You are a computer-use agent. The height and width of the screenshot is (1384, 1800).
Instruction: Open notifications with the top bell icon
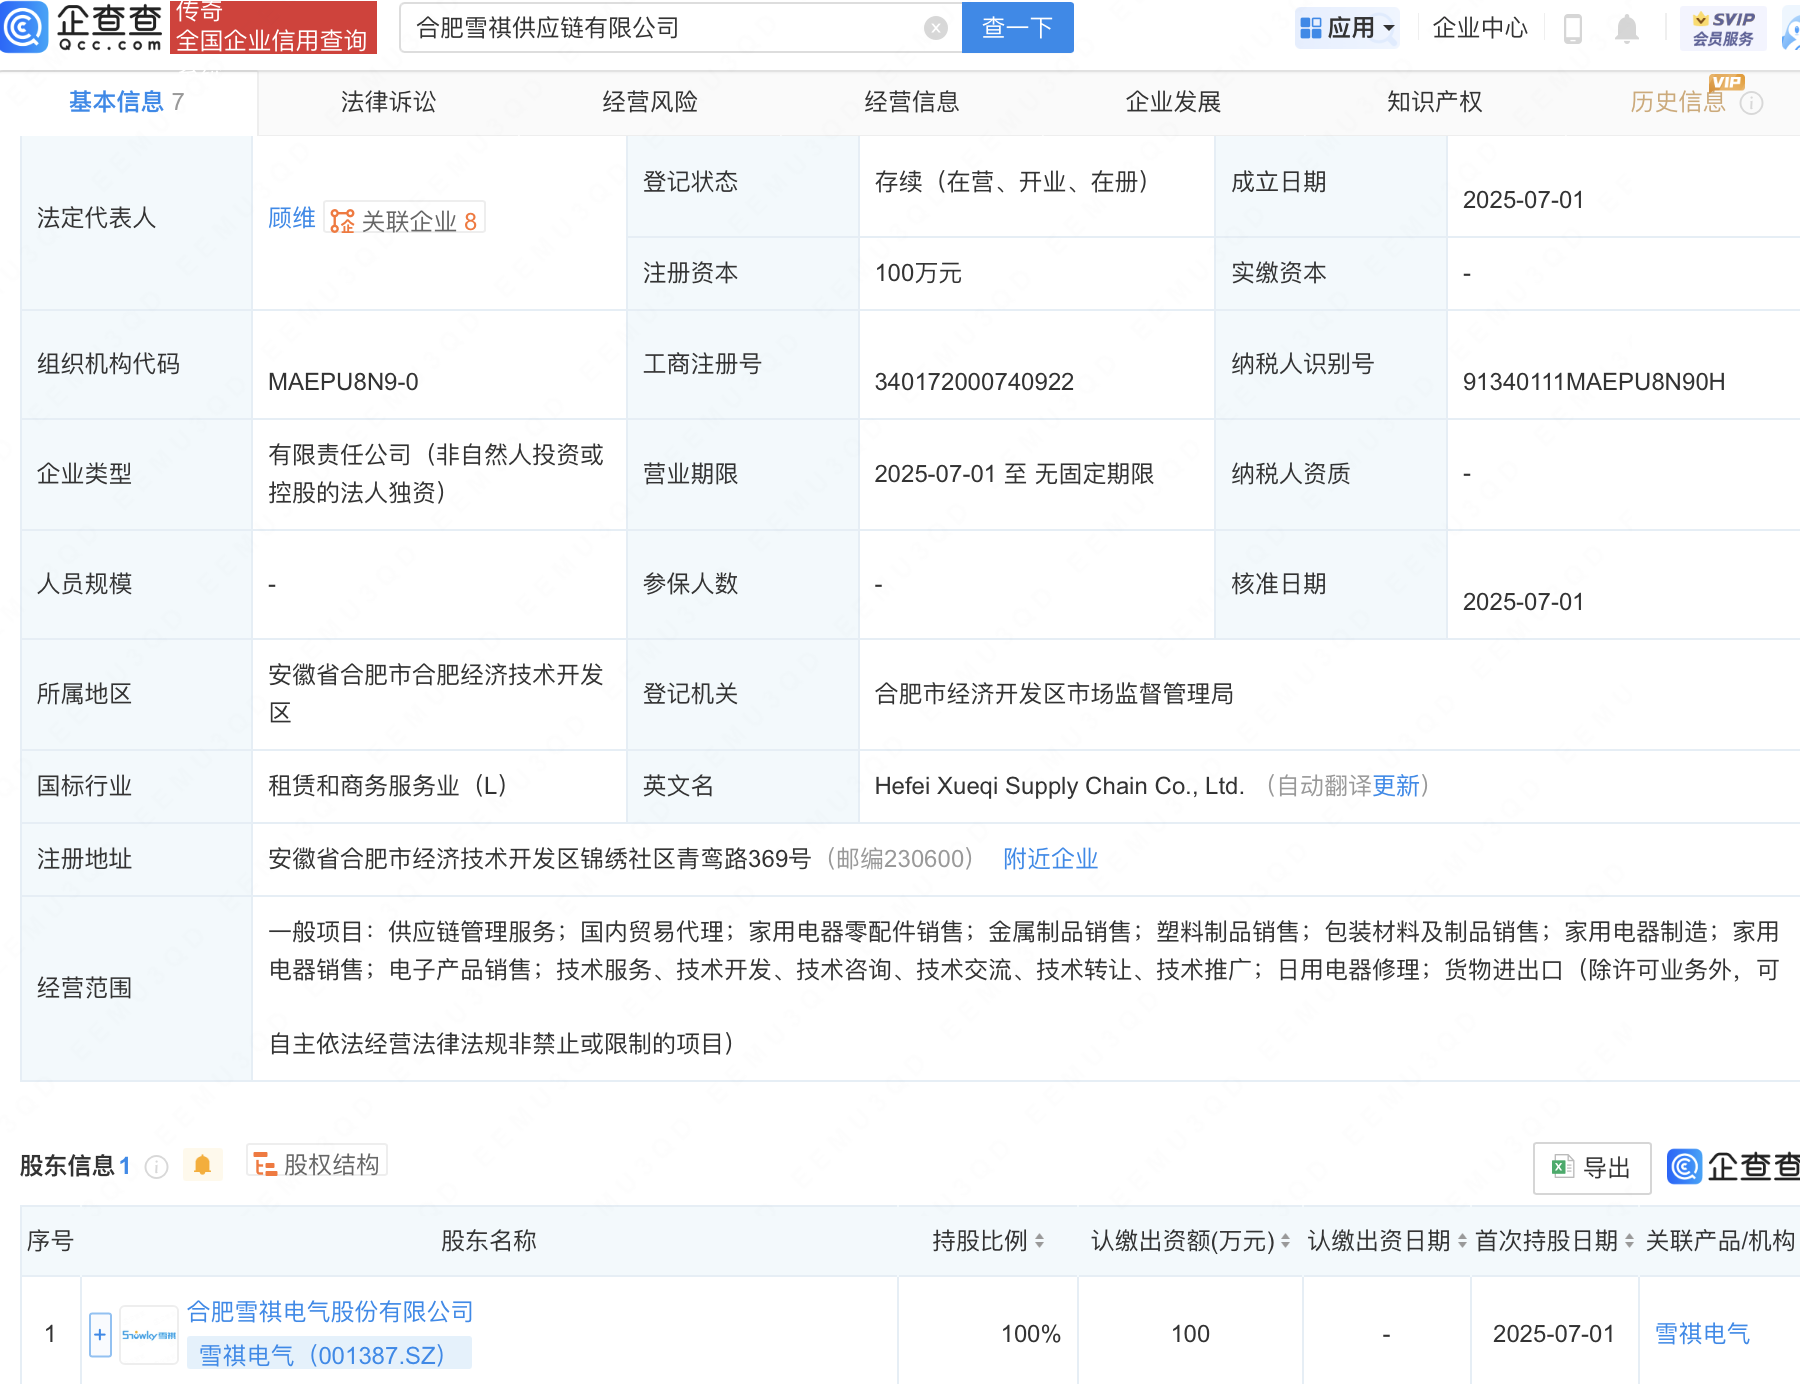[x=1626, y=28]
